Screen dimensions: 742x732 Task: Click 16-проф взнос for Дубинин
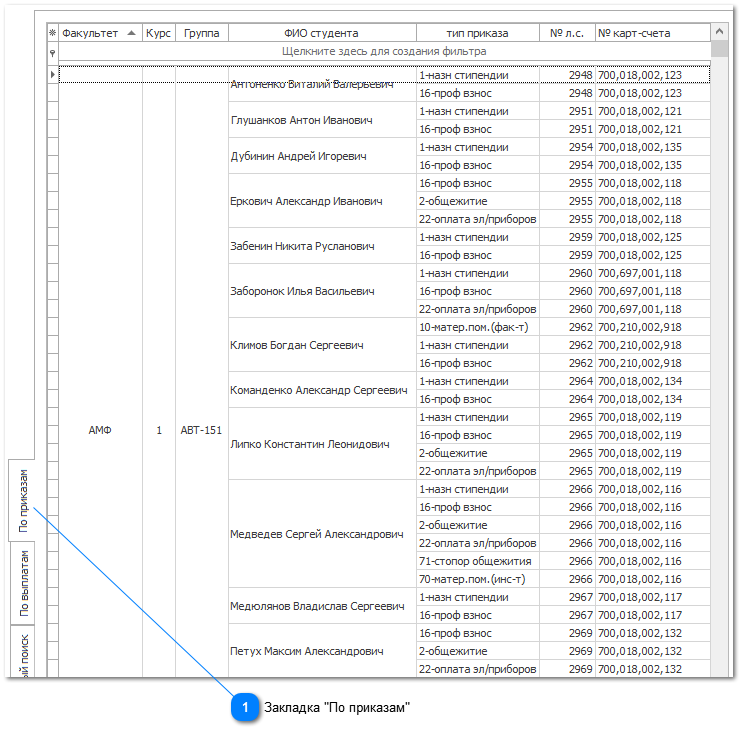click(477, 165)
